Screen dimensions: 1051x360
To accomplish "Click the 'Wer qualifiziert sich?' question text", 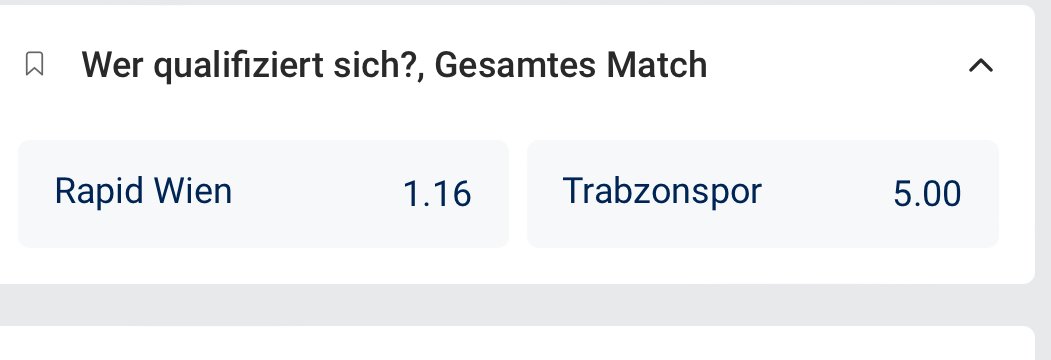I will tap(252, 66).
